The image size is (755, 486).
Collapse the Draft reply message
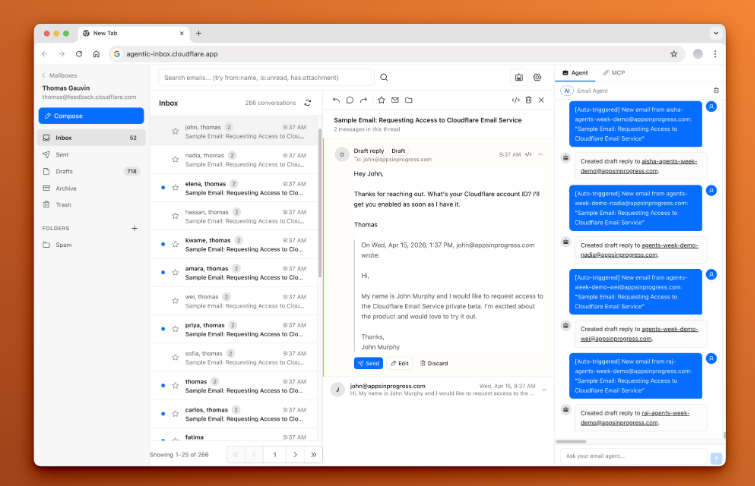[x=541, y=154]
